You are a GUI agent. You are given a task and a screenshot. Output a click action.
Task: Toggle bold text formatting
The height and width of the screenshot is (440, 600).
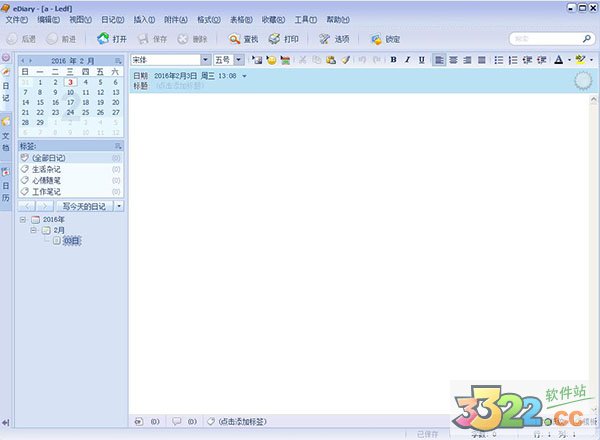coord(393,60)
